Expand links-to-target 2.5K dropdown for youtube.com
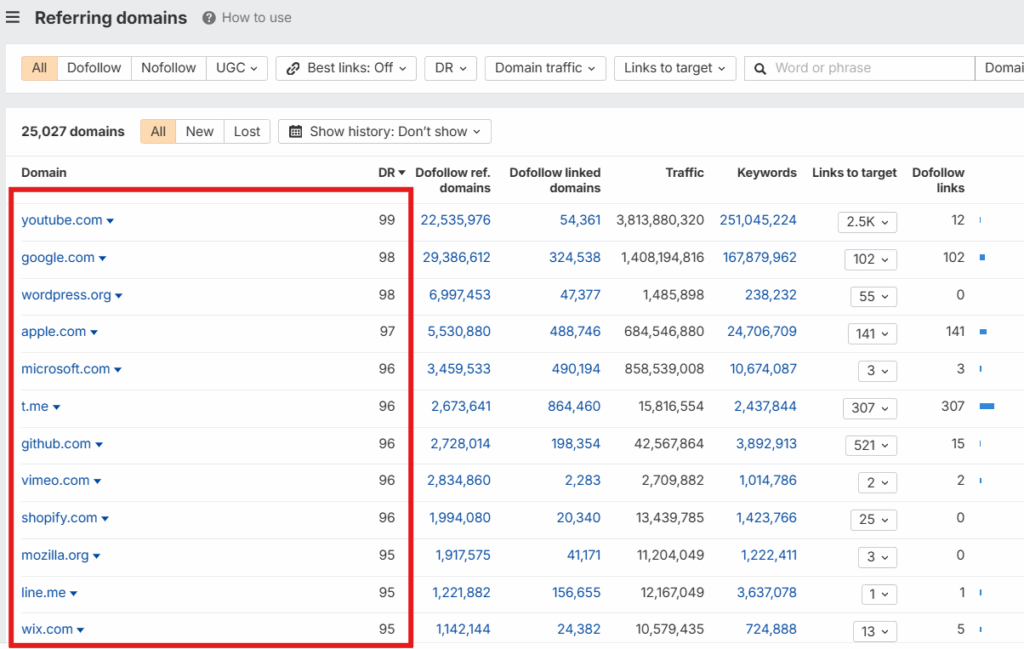The width and height of the screenshot is (1024, 649). [x=867, y=222]
